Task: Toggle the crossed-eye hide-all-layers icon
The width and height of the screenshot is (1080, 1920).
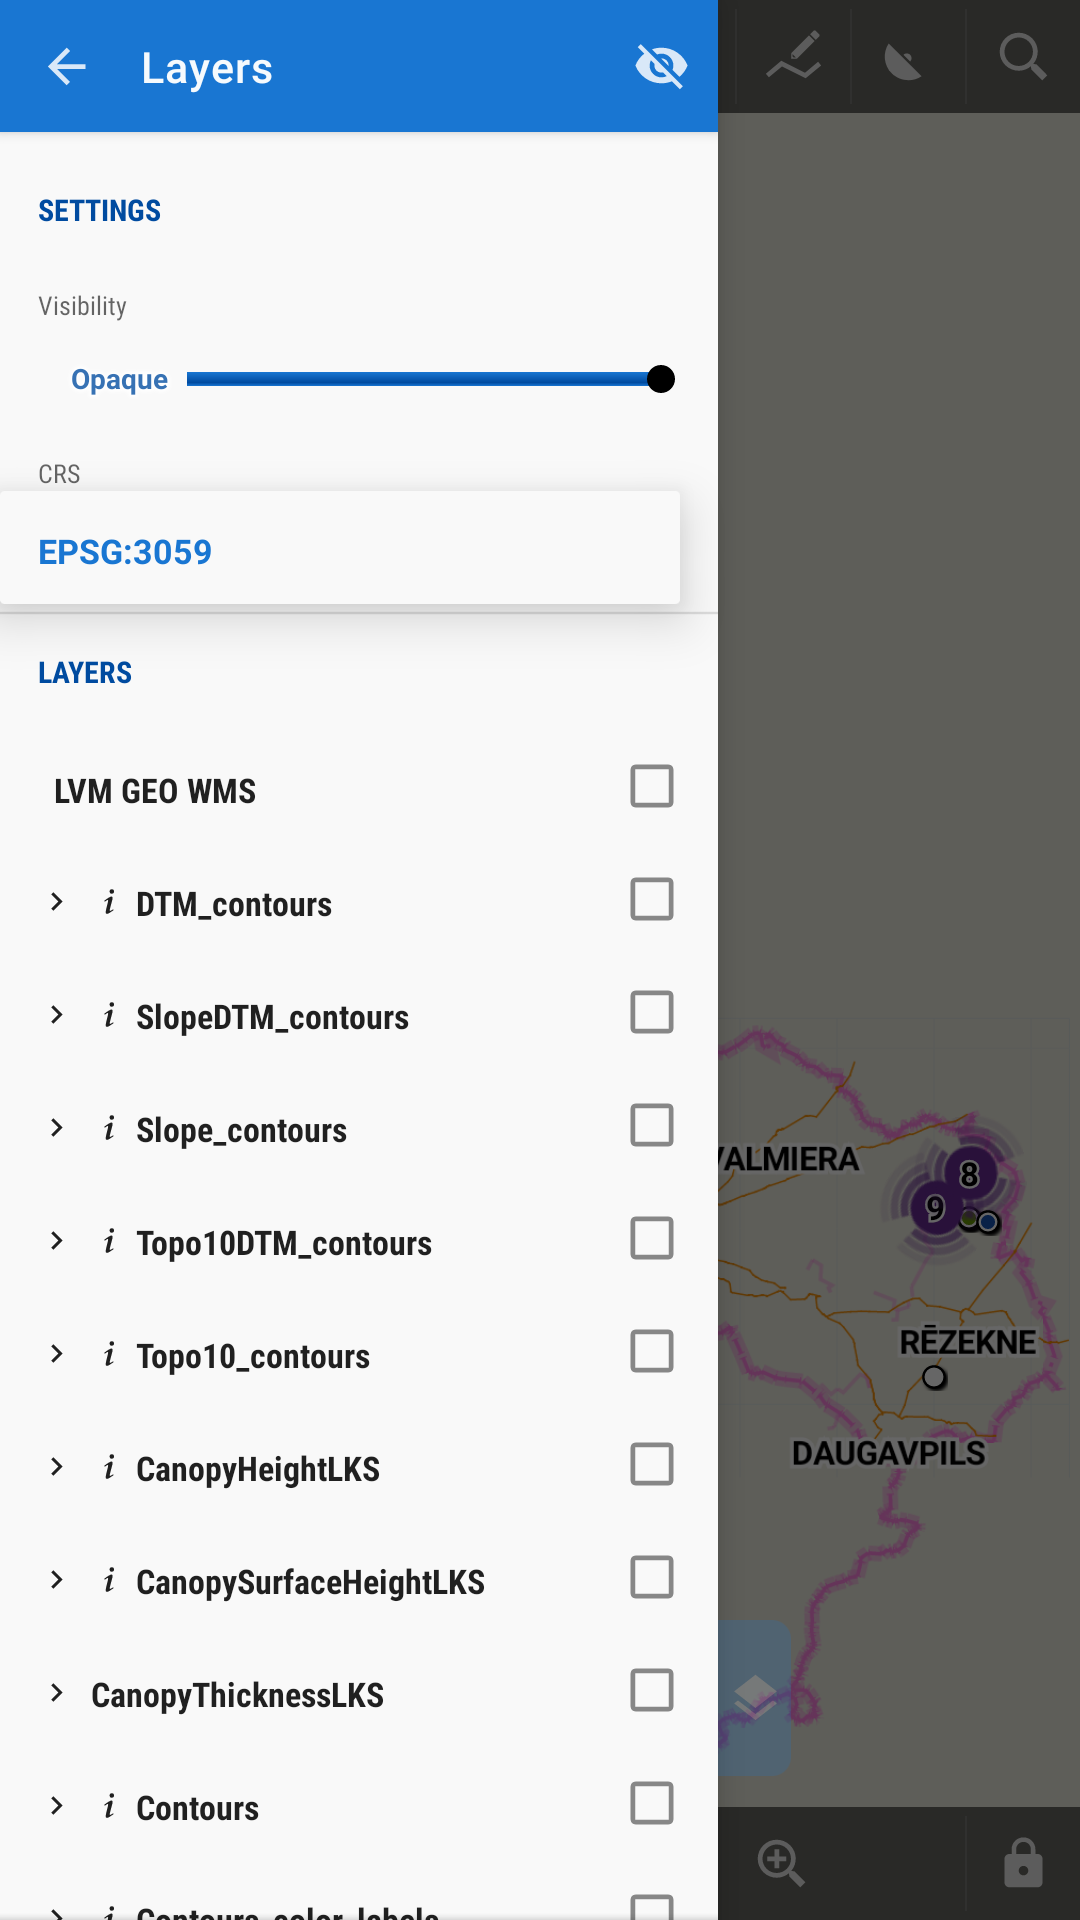Action: (x=661, y=67)
